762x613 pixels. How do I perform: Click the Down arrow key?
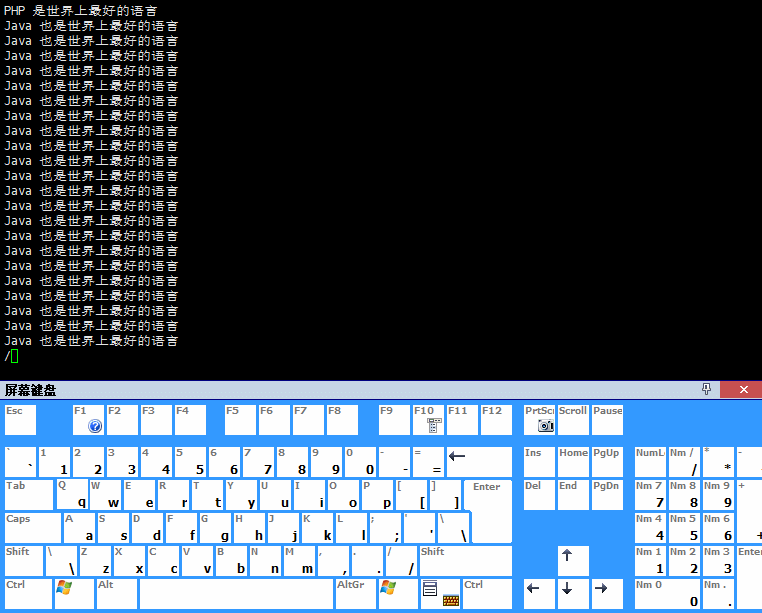click(x=573, y=594)
